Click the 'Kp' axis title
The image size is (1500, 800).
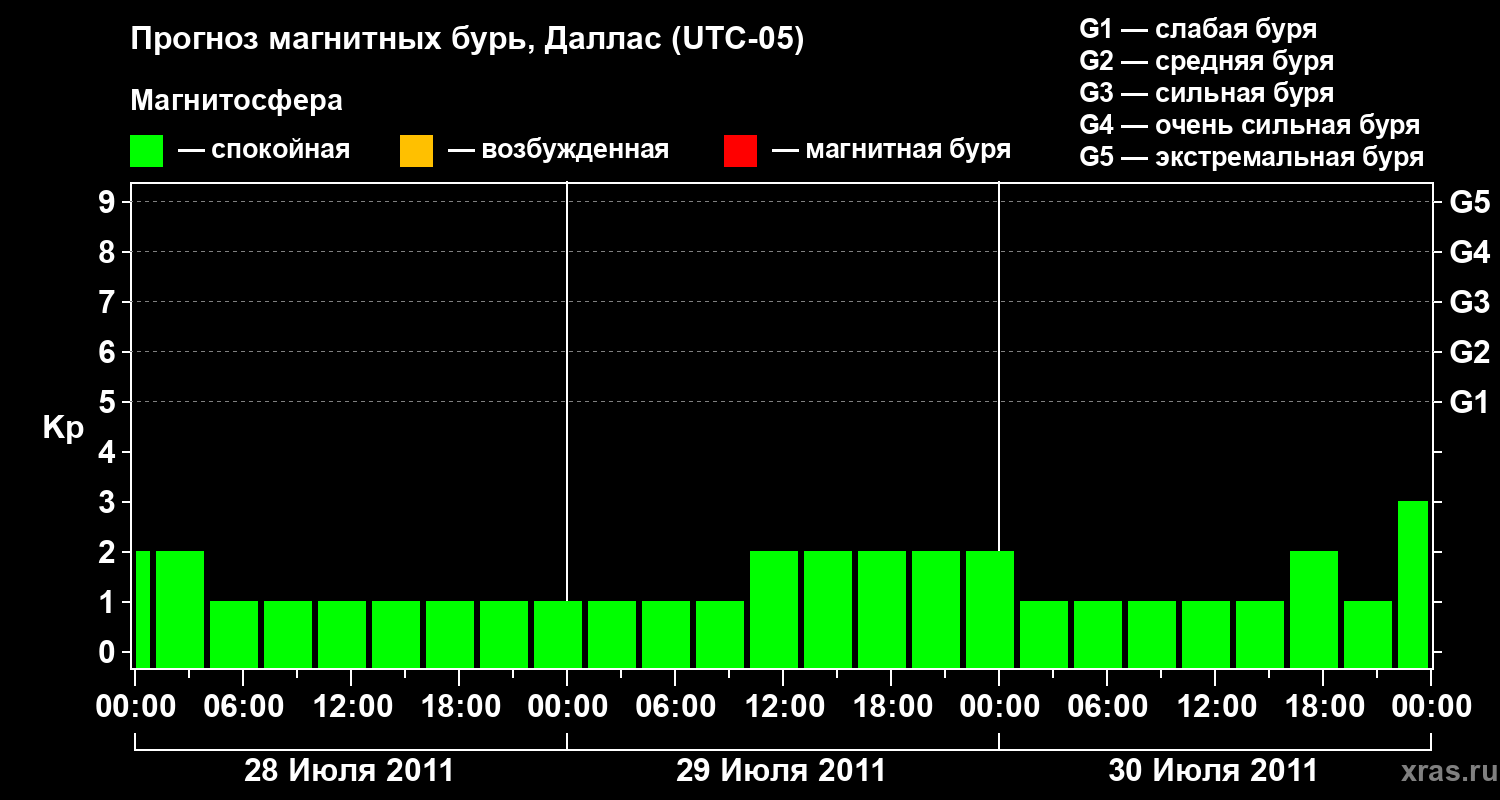click(63, 428)
